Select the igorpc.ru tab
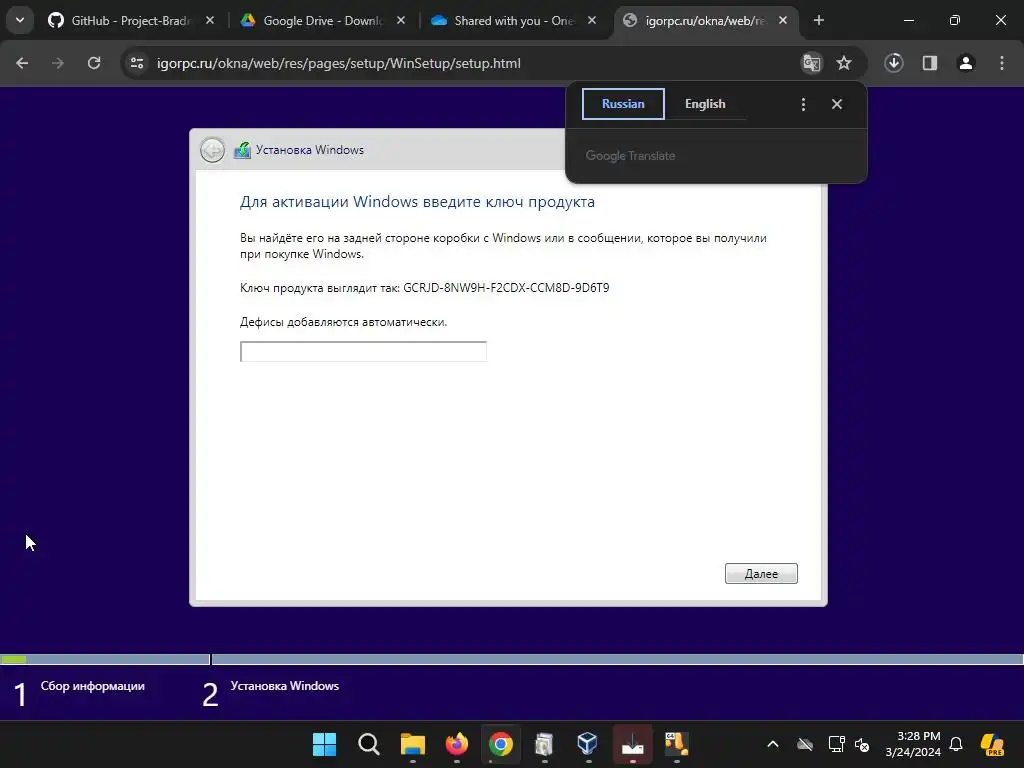The image size is (1024, 768). pos(705,21)
